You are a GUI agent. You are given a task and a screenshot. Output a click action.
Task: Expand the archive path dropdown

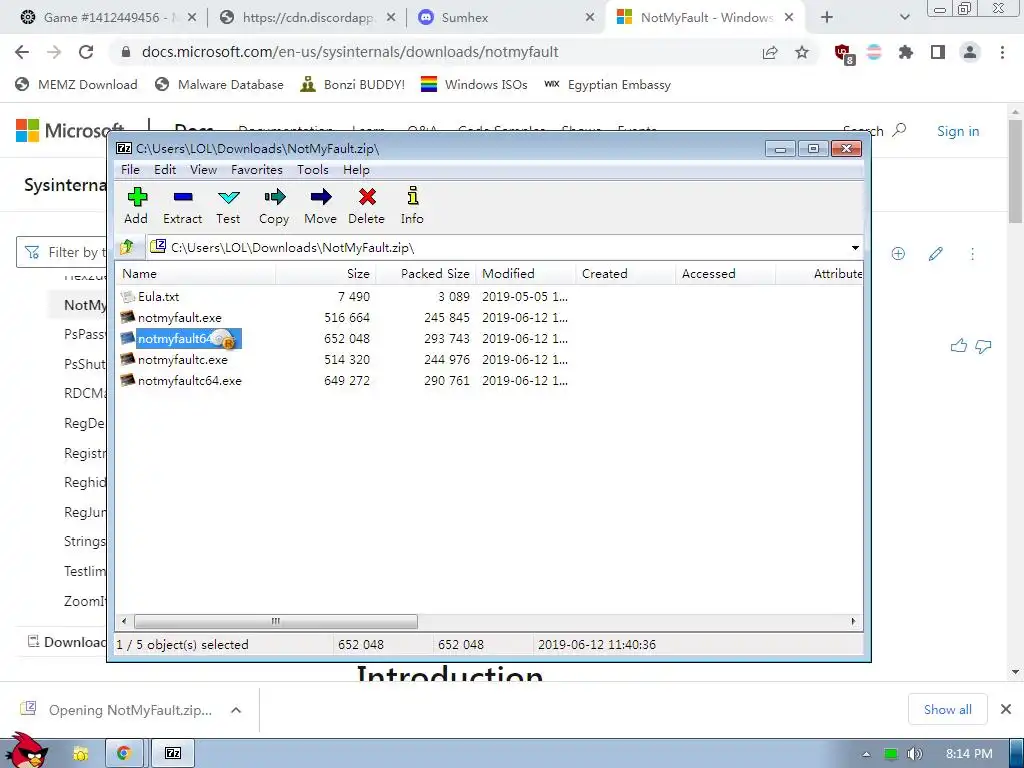click(855, 248)
